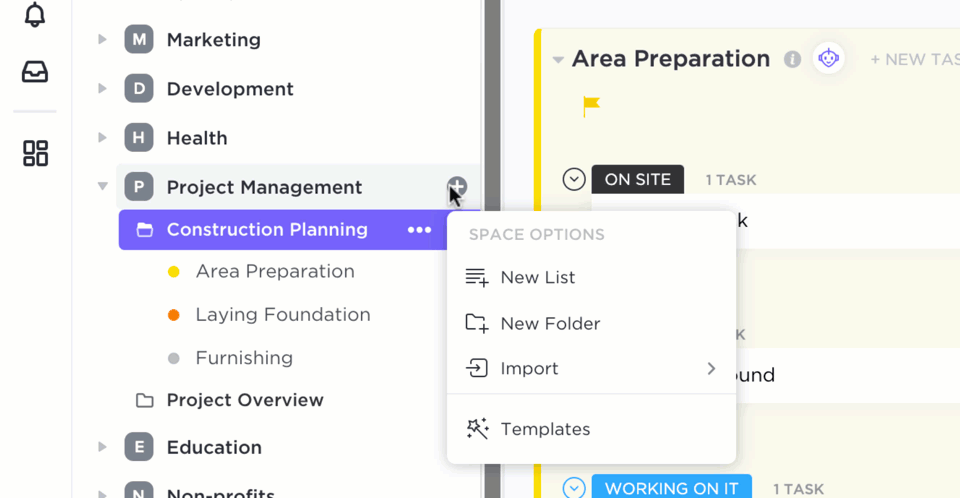This screenshot has width=960, height=498.
Task: Open Templates from the menu
Action: pos(545,429)
